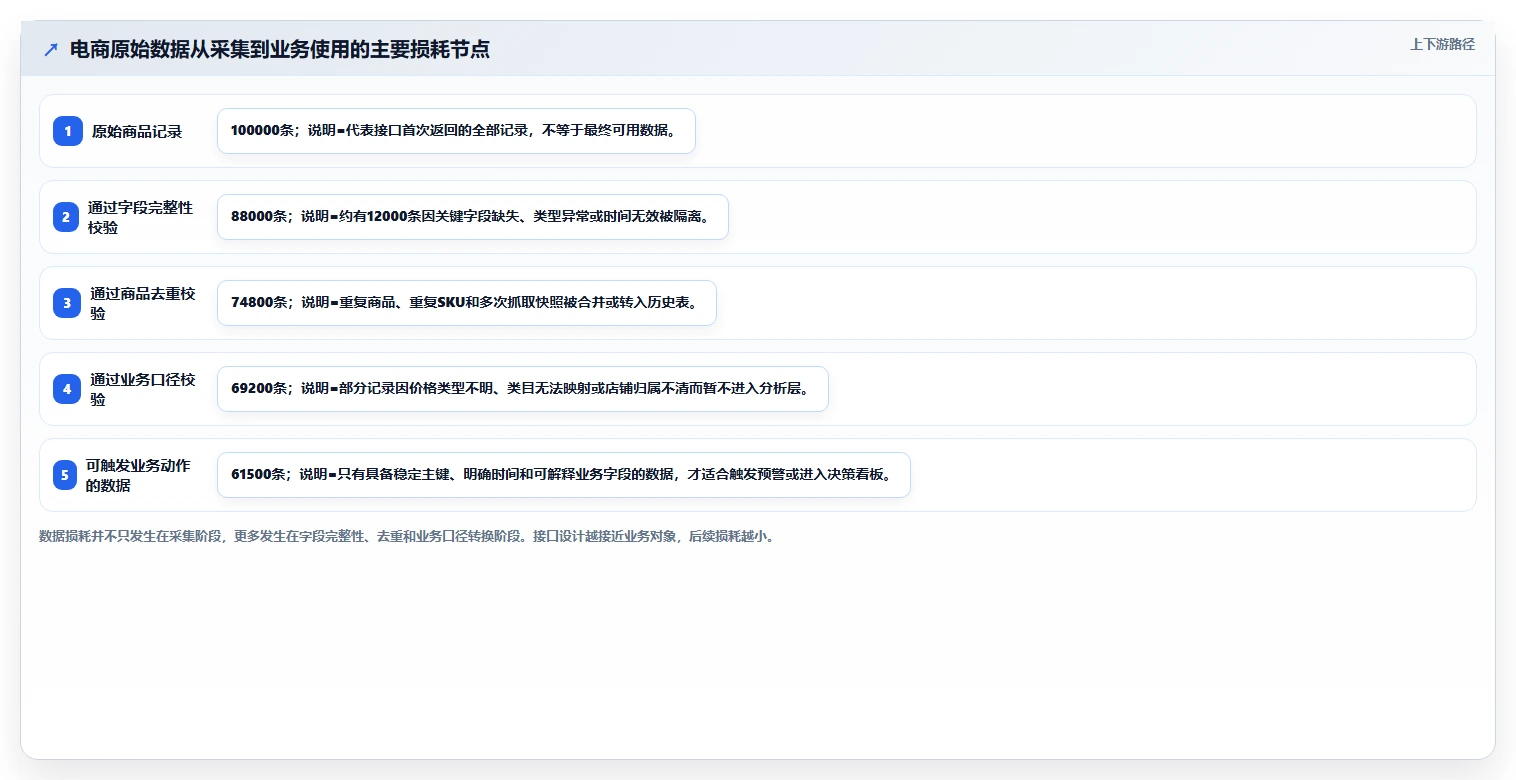Select the title 电商原始数据从采集到业务使用的主要损耗节点
Image resolution: width=1516 pixels, height=780 pixels.
[x=280, y=49]
